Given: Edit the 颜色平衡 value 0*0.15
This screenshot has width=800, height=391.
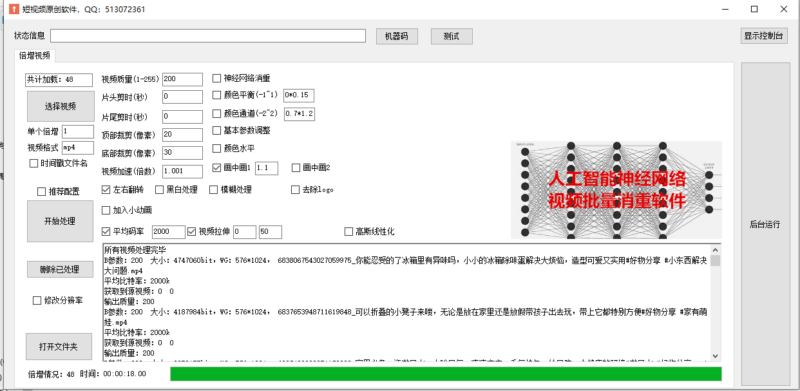Looking at the screenshot, I should coord(299,95).
